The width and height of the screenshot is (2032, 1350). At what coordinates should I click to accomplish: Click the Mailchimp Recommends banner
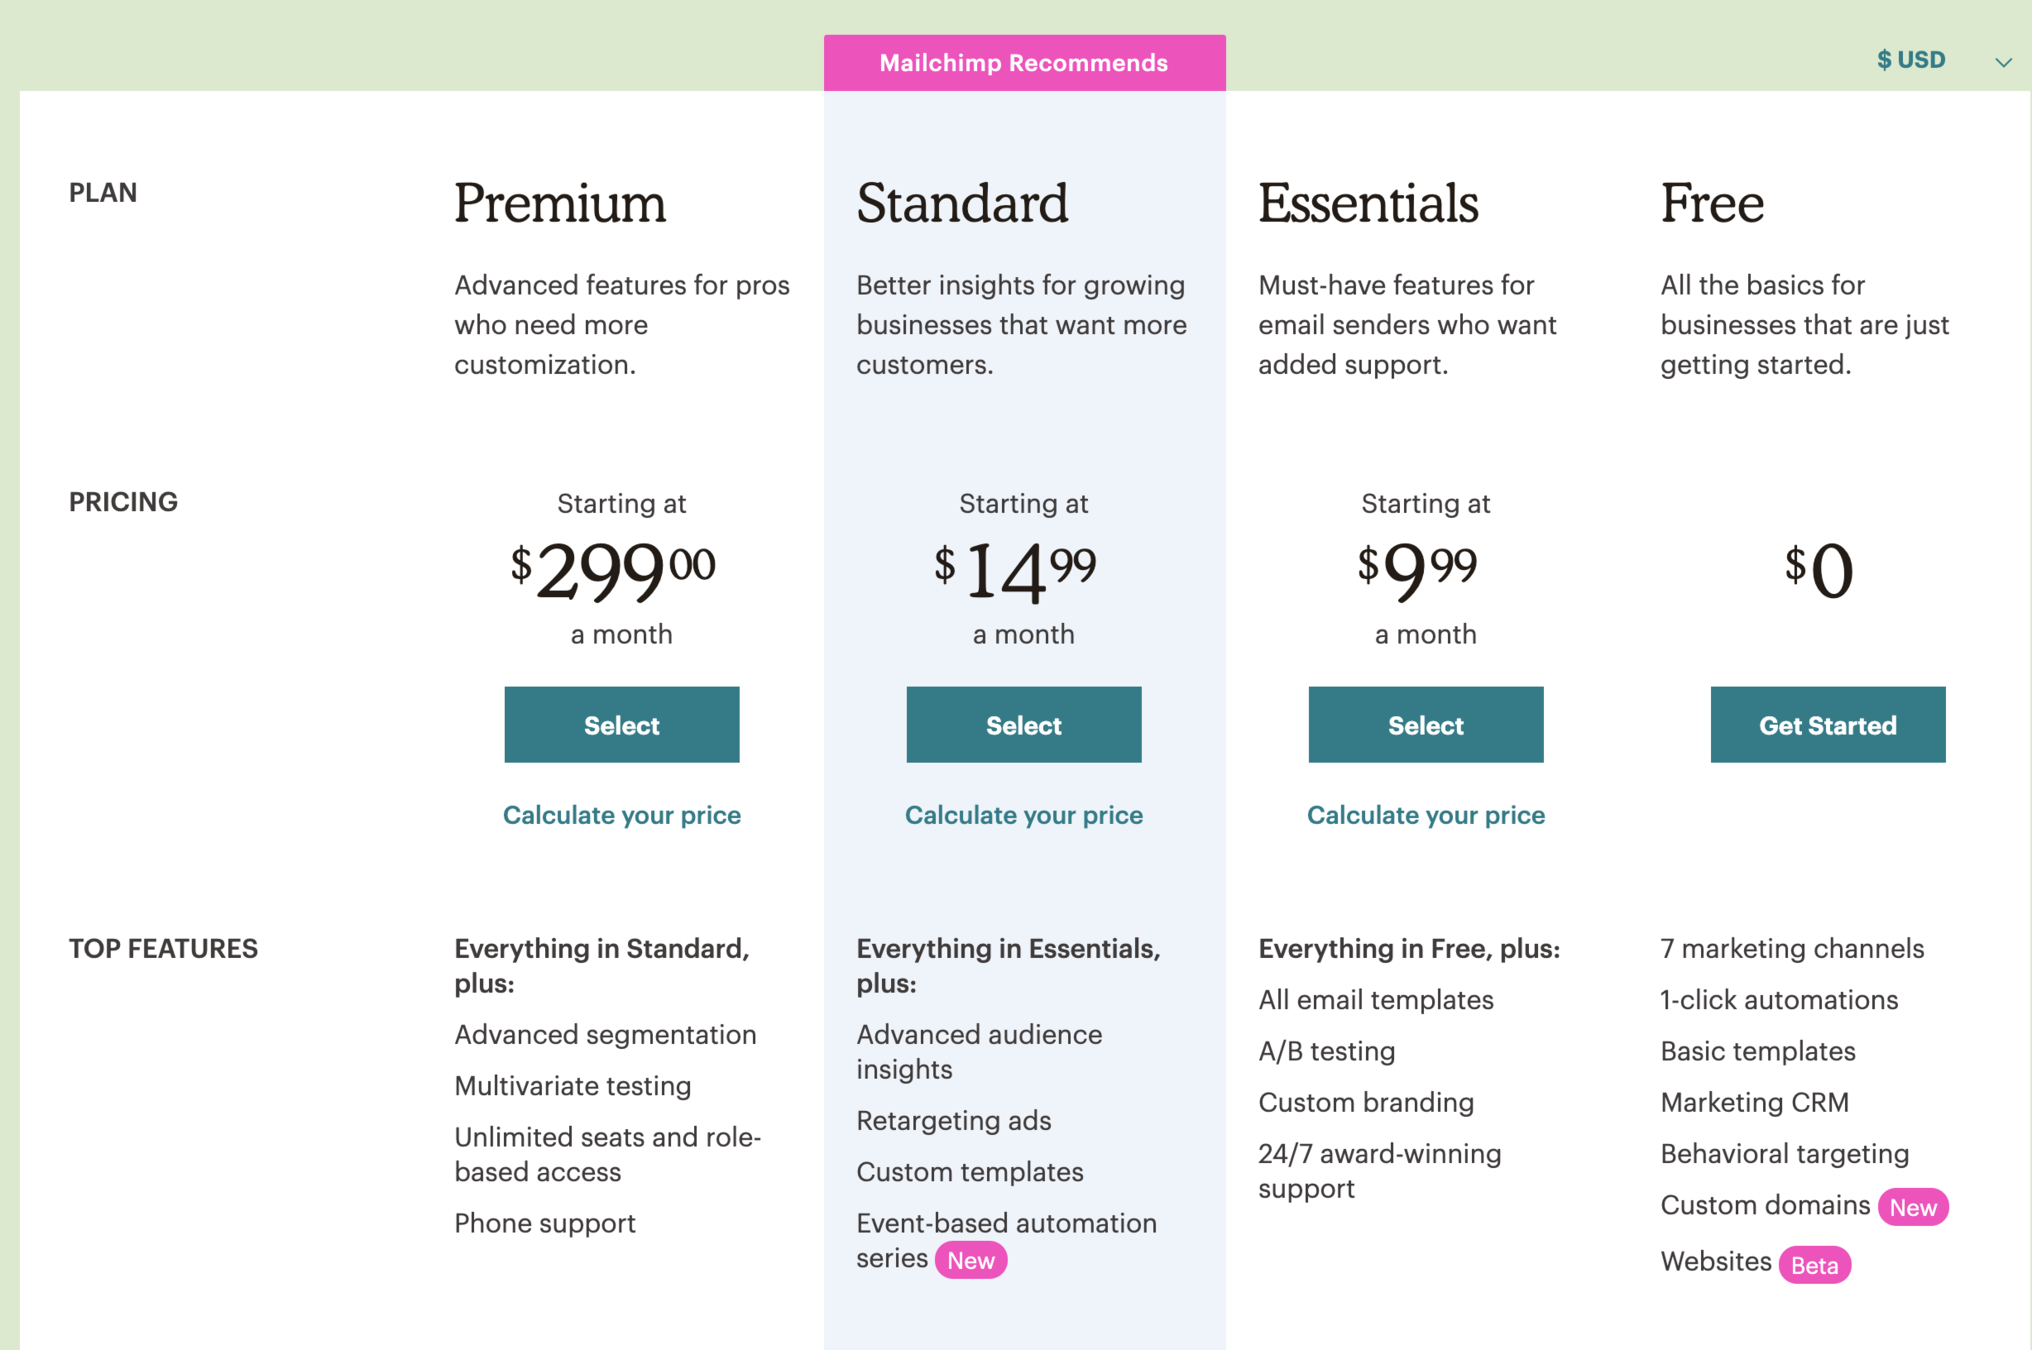1024,63
